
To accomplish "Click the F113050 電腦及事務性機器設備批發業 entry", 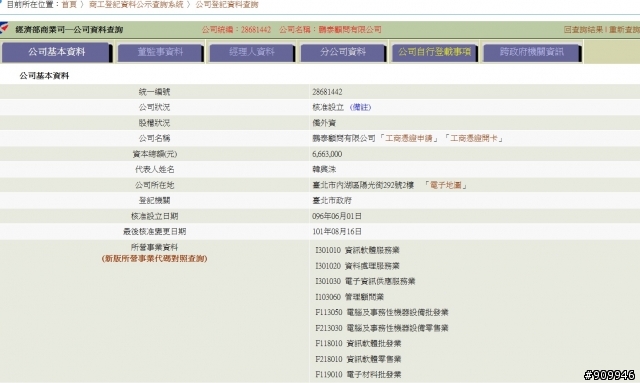I will click(x=382, y=312).
